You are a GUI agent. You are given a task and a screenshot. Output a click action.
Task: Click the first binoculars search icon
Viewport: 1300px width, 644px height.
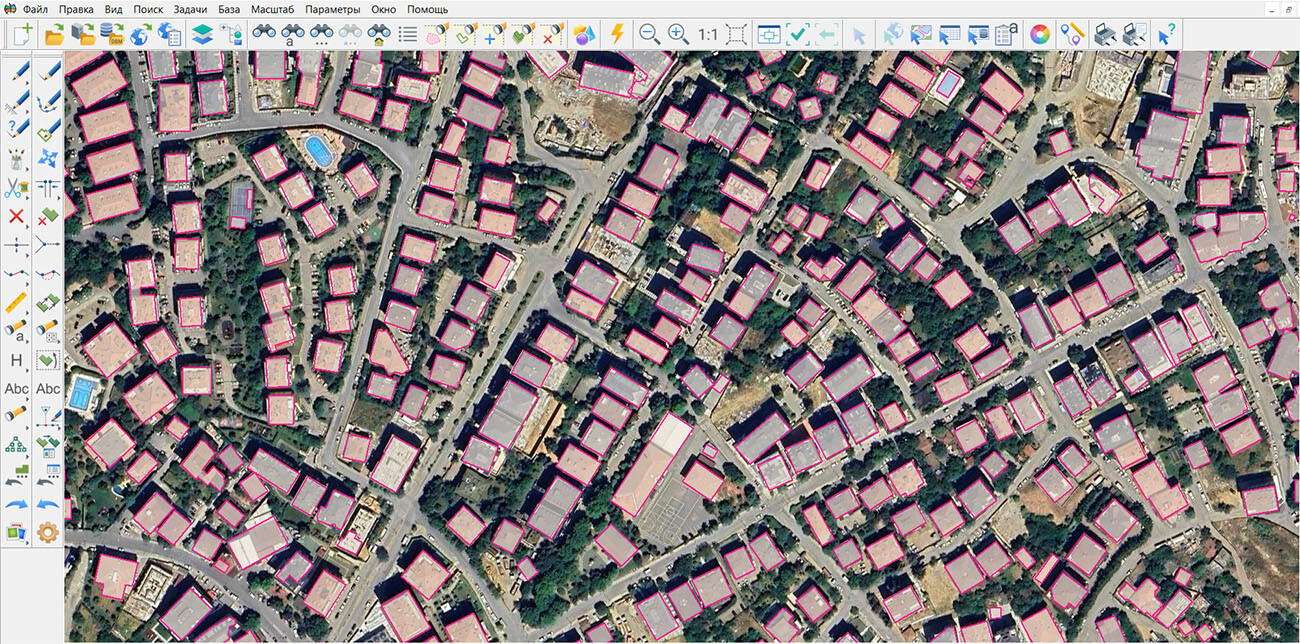264,34
